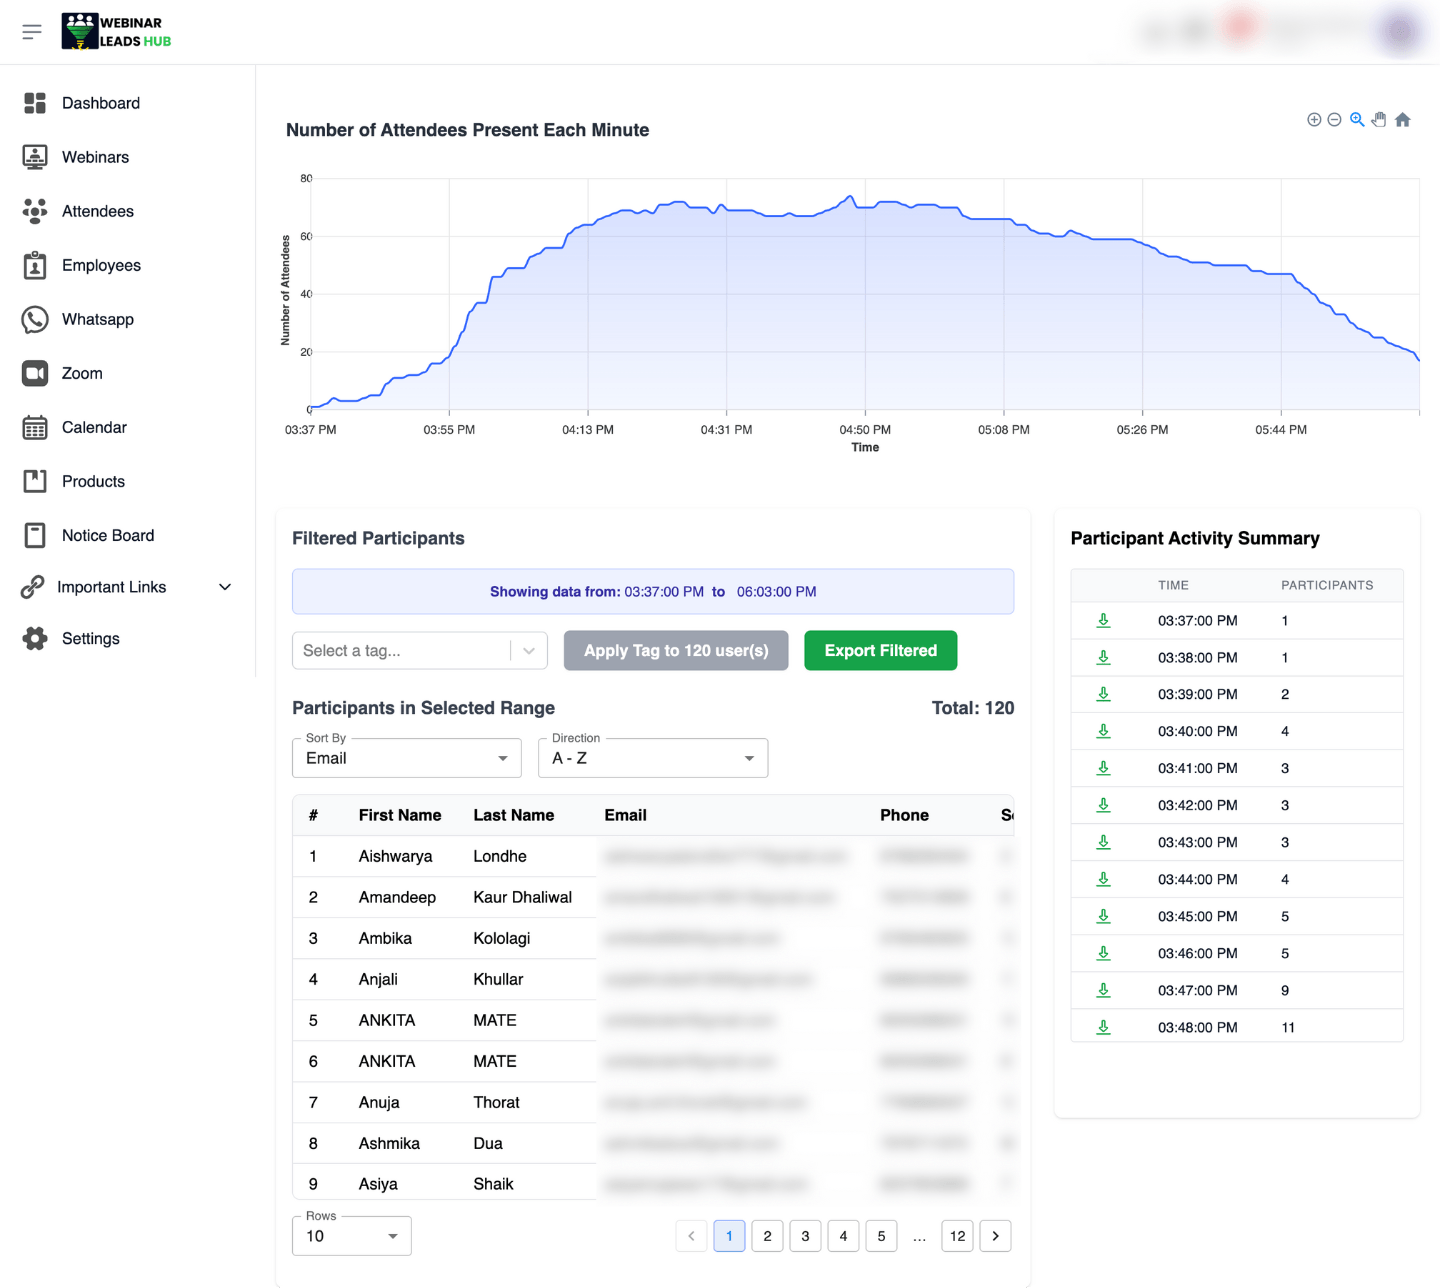1440x1288 pixels.
Task: Download participants for 03:37:00 PM row
Action: tap(1103, 621)
